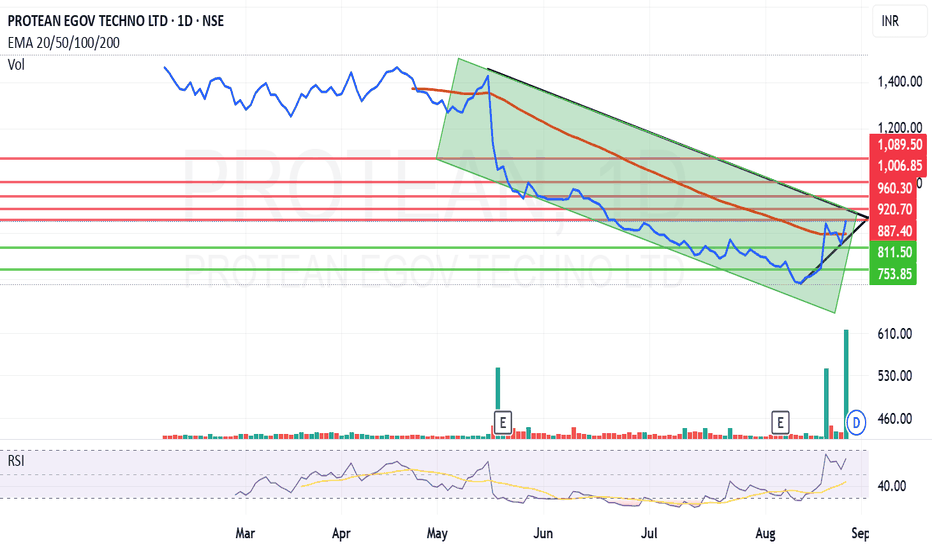932x550 pixels.
Task: Click the 811.50 green price label
Action: point(894,252)
